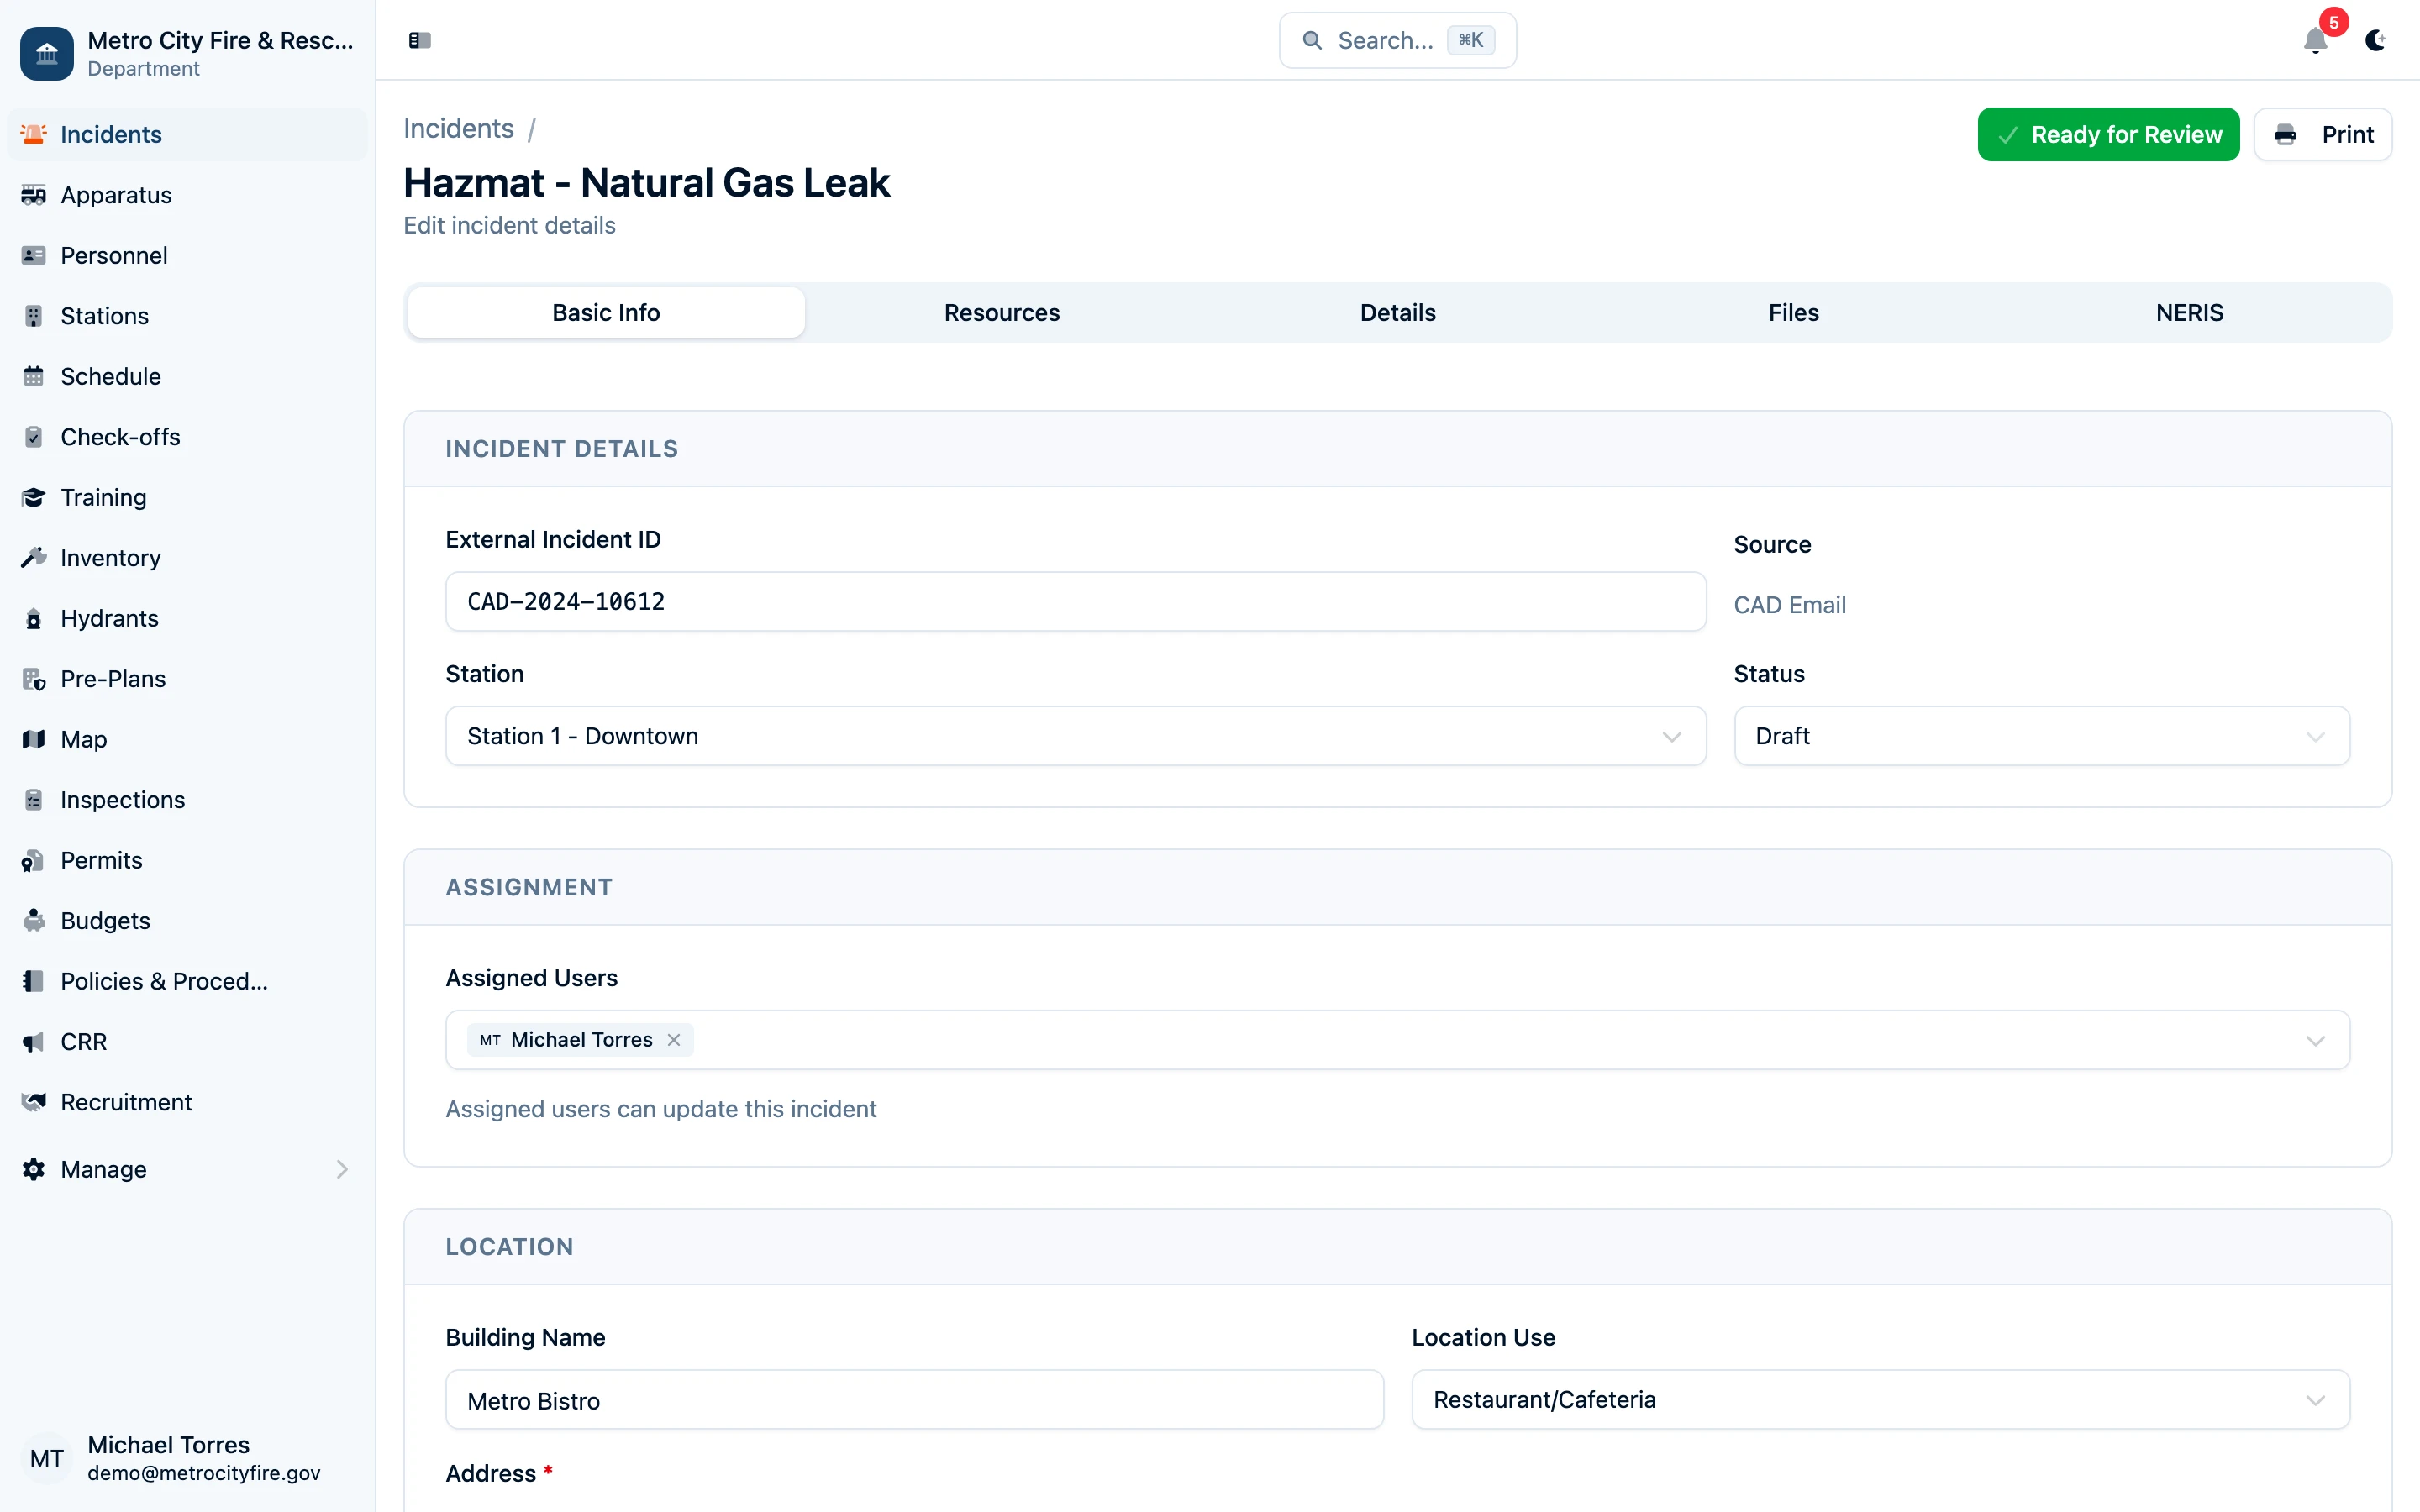This screenshot has width=2420, height=1512.
Task: Remove Michael Torres from Assigned Users
Action: tap(673, 1039)
